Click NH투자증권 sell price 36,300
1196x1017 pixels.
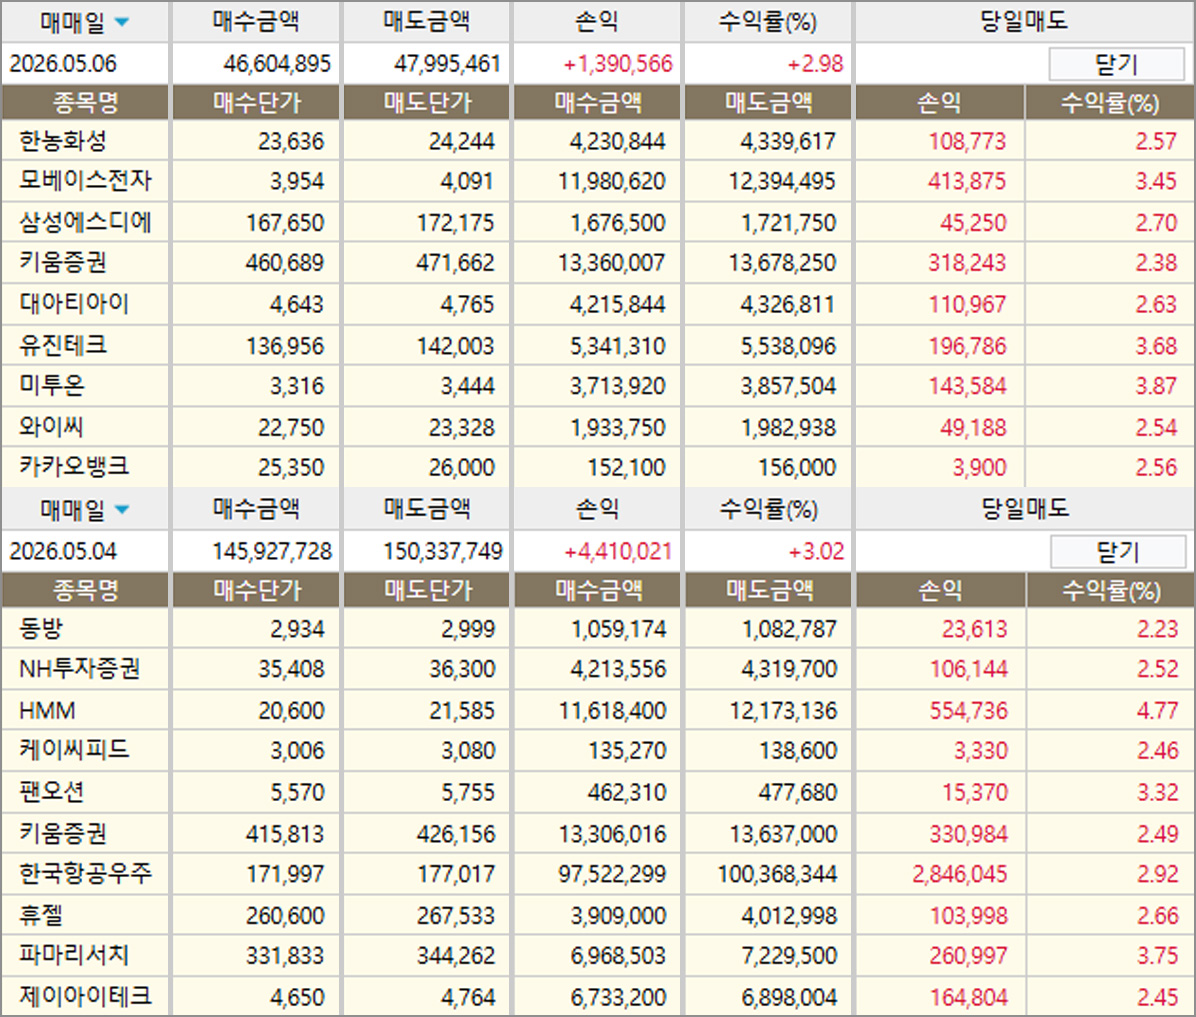461,669
